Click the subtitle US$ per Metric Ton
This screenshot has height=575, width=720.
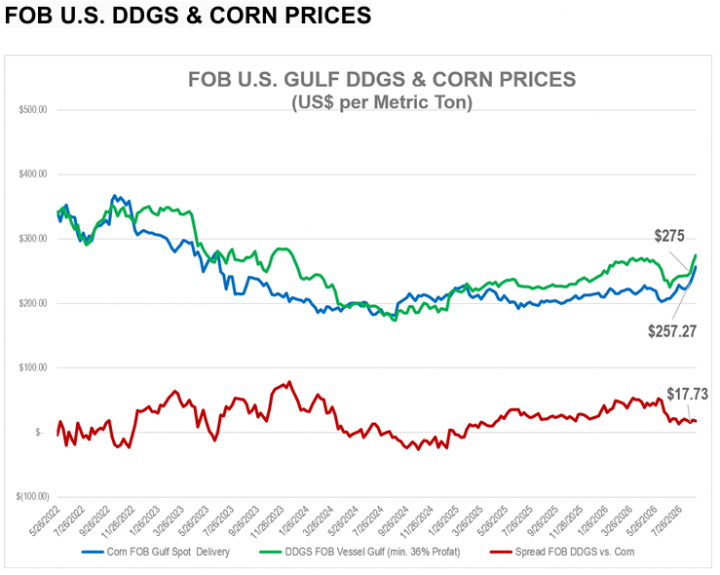(x=382, y=102)
